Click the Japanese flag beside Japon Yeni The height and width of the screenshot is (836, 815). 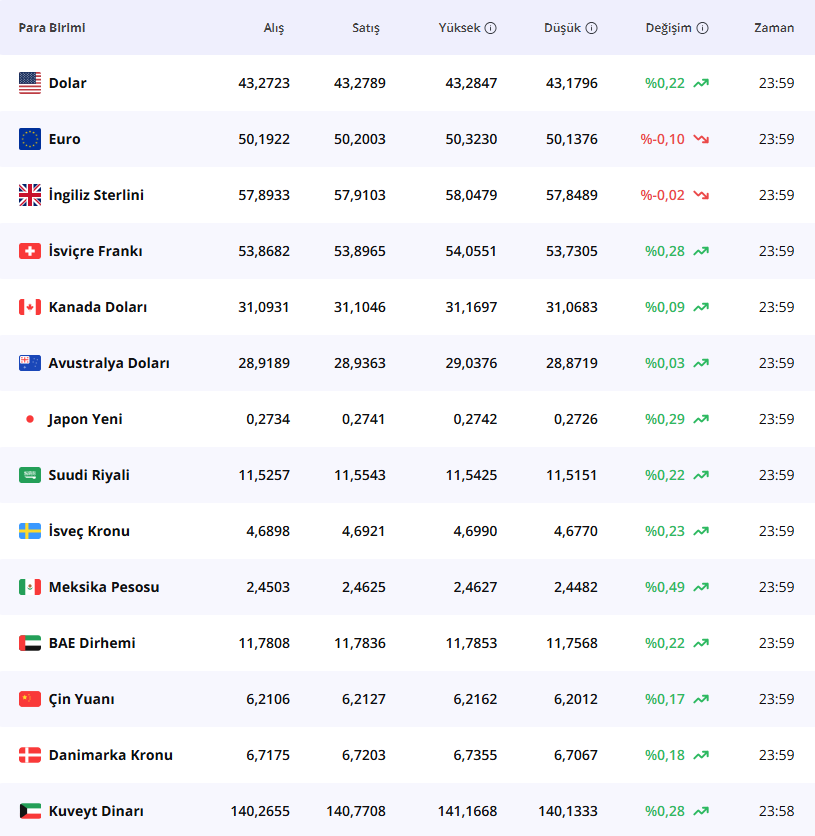click(x=30, y=419)
